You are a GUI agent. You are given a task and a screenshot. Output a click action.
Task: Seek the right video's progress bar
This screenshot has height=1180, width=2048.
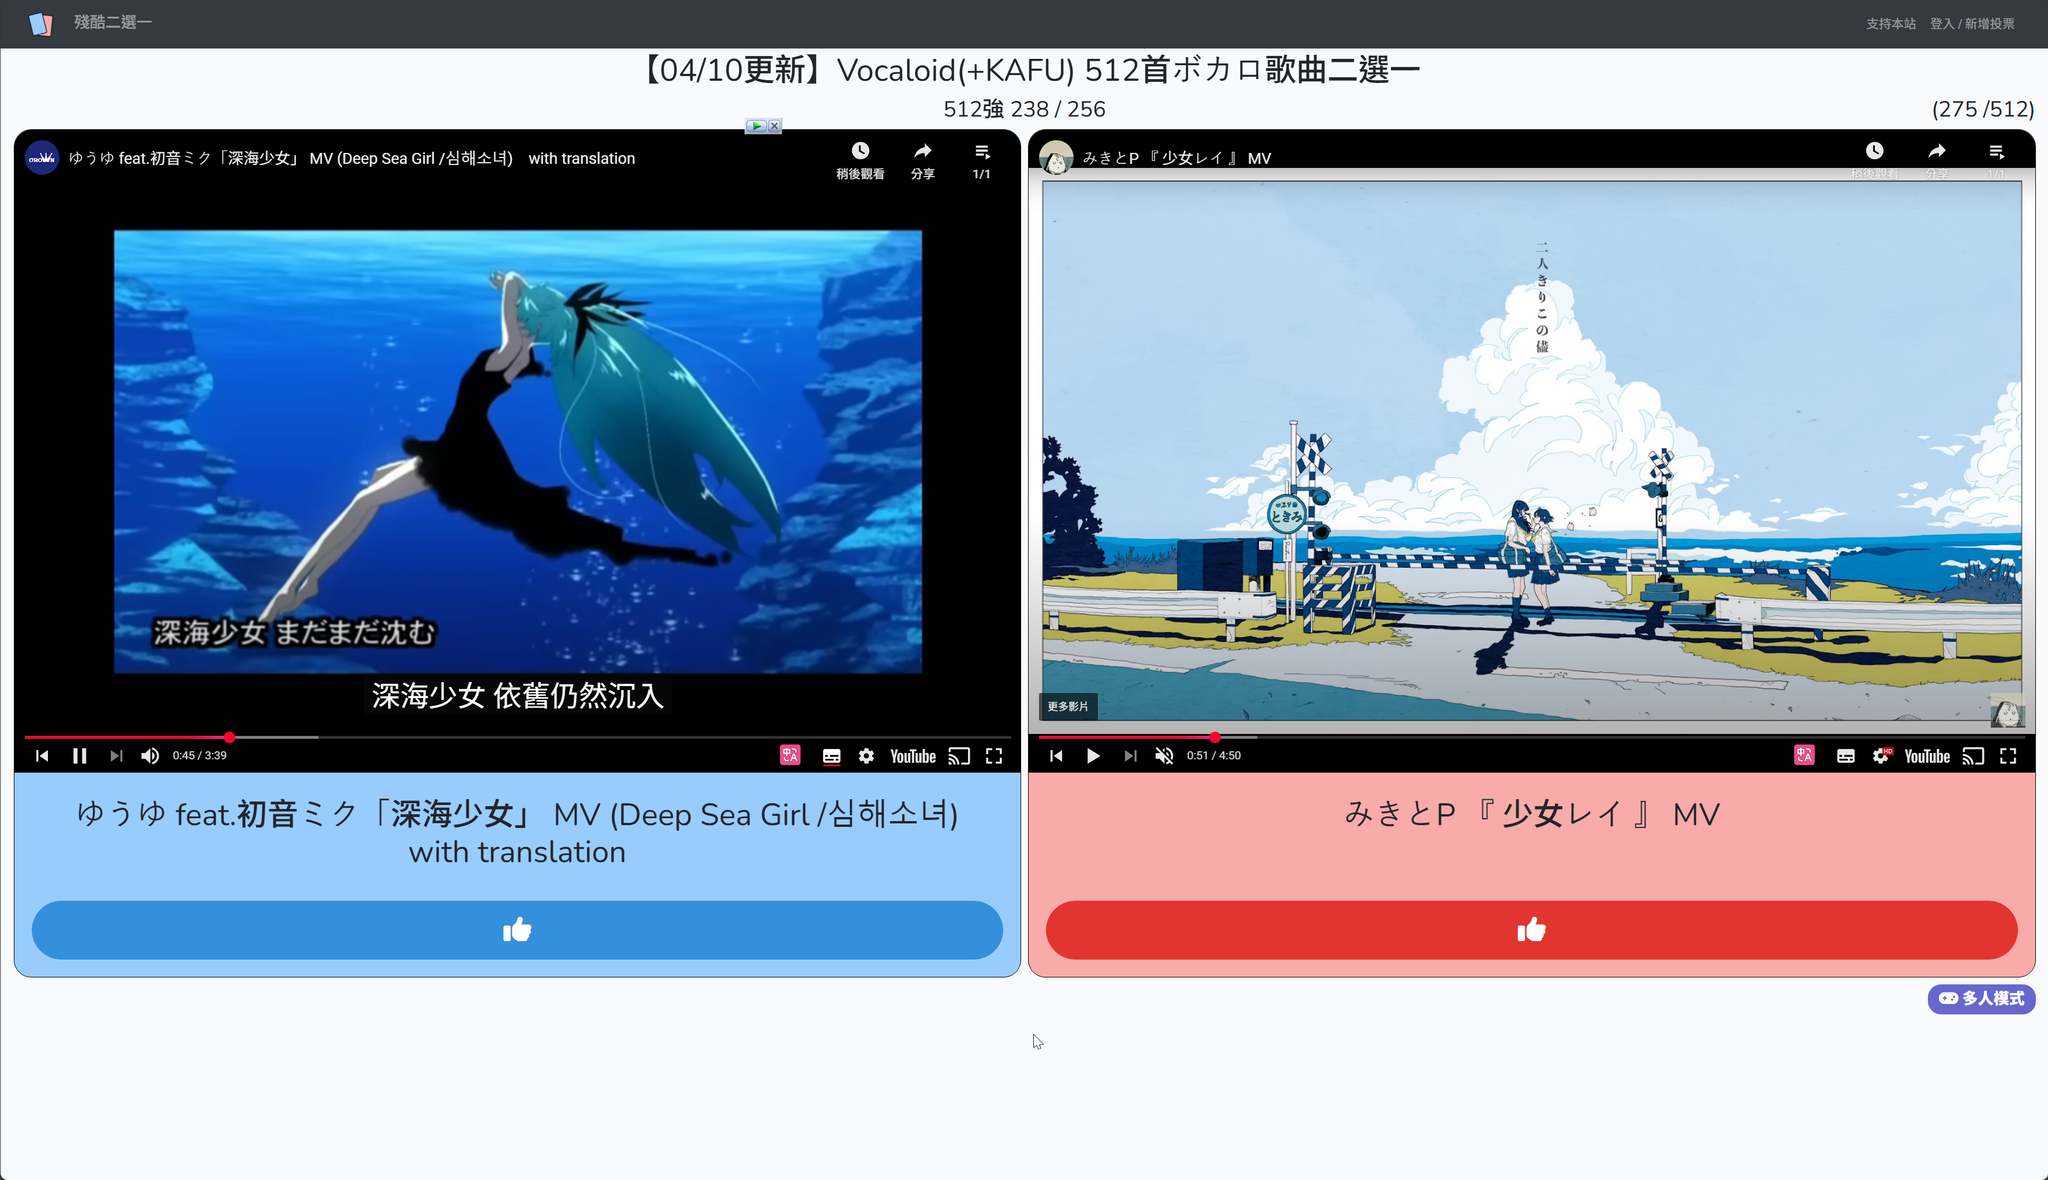coord(1531,737)
